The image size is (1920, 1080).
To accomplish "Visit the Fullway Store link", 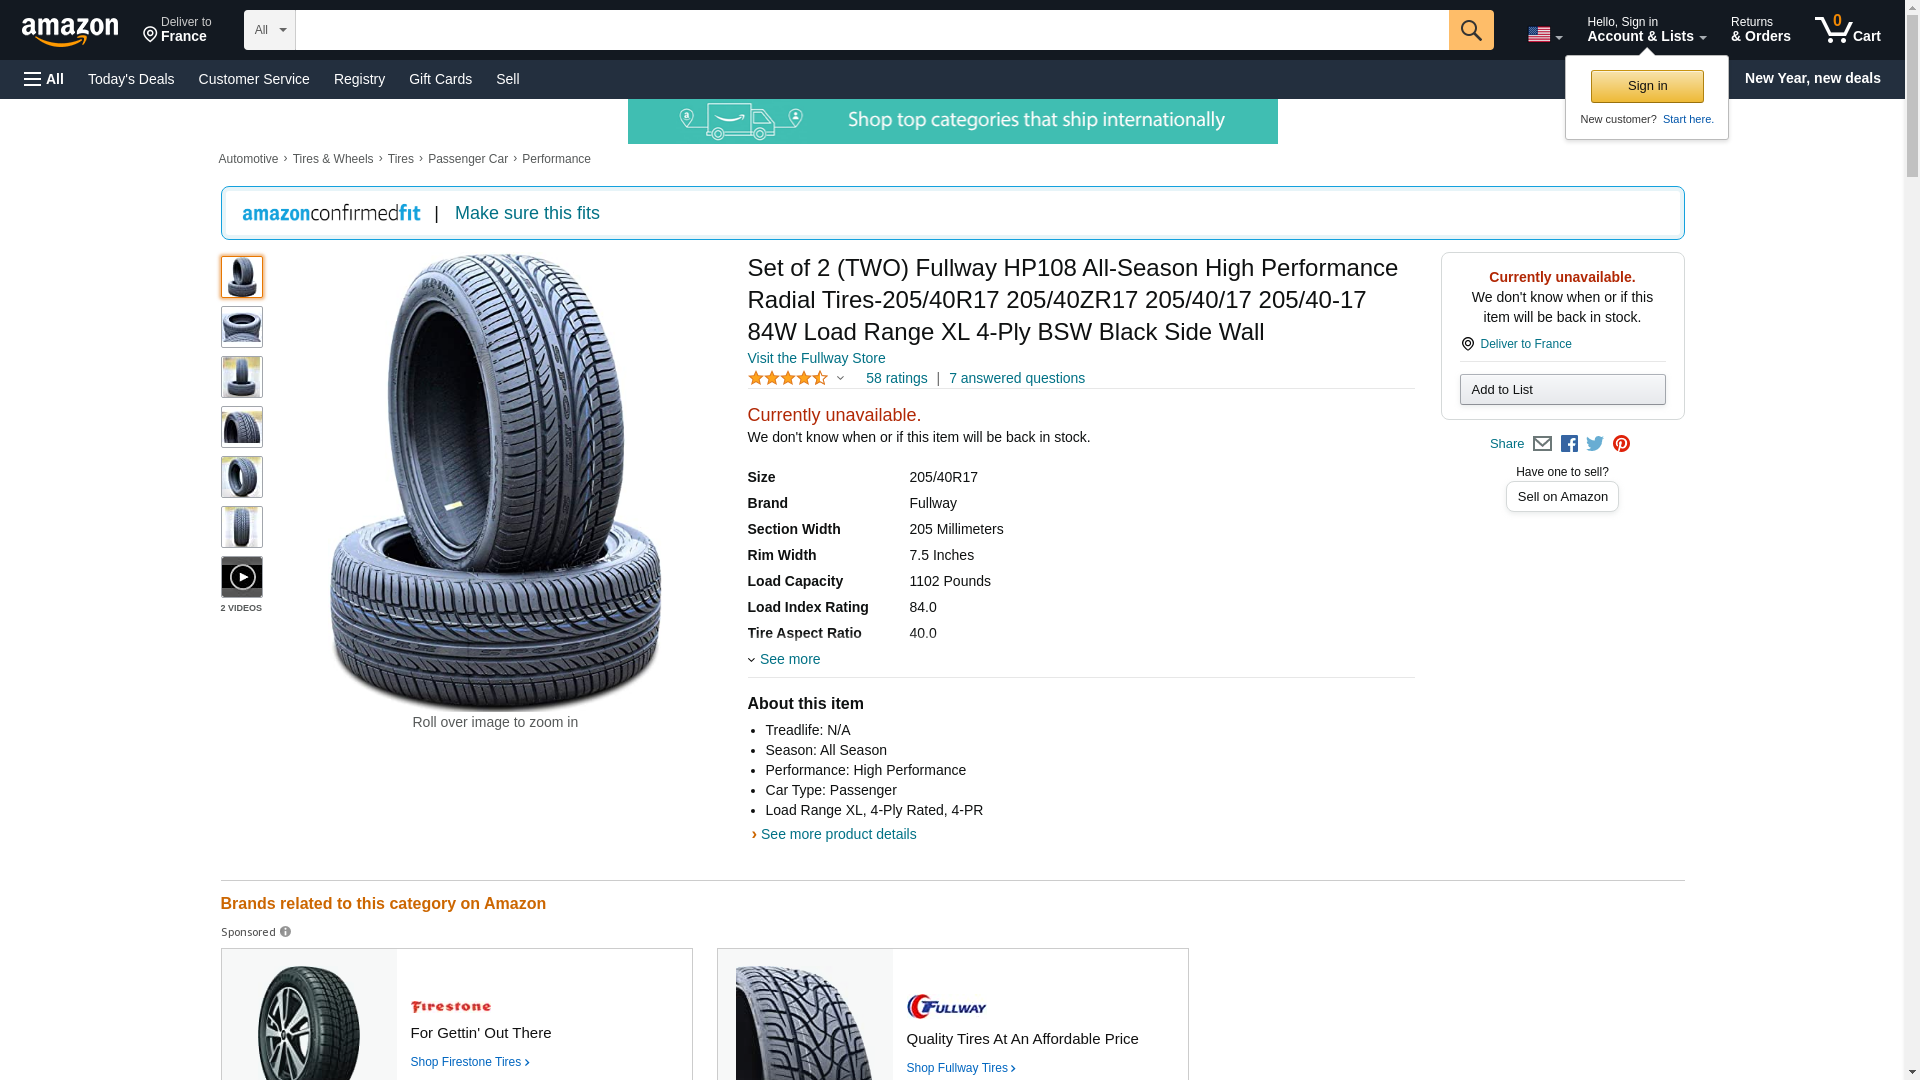I will point(816,358).
